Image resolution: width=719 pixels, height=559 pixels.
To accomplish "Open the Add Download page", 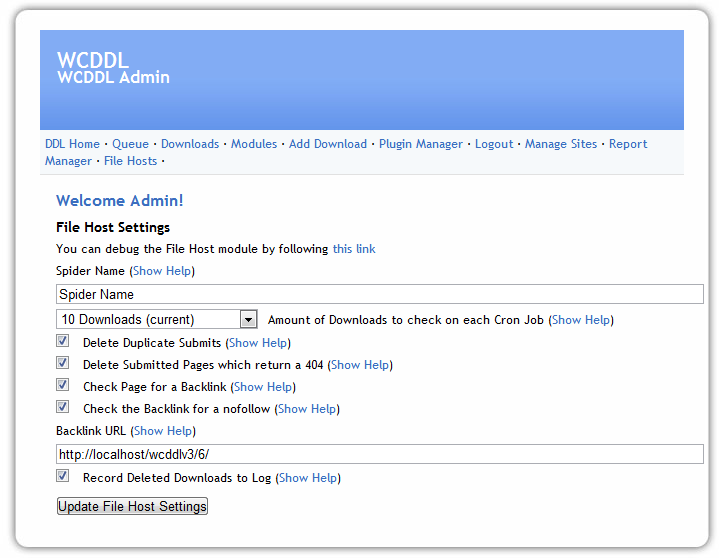I will pos(328,144).
